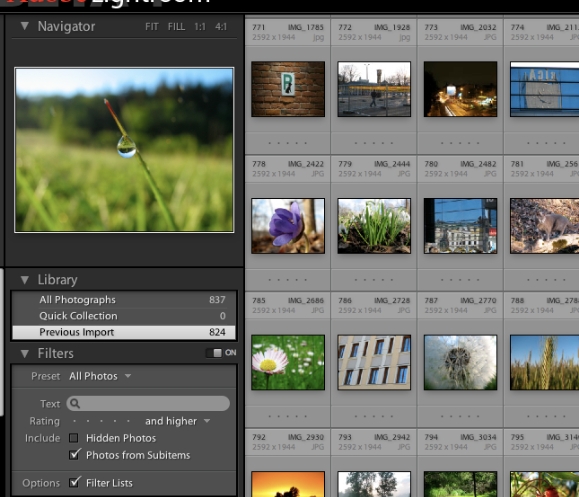
Task: Select snowdrops thumbnail IMG_2444
Action: coord(374,226)
